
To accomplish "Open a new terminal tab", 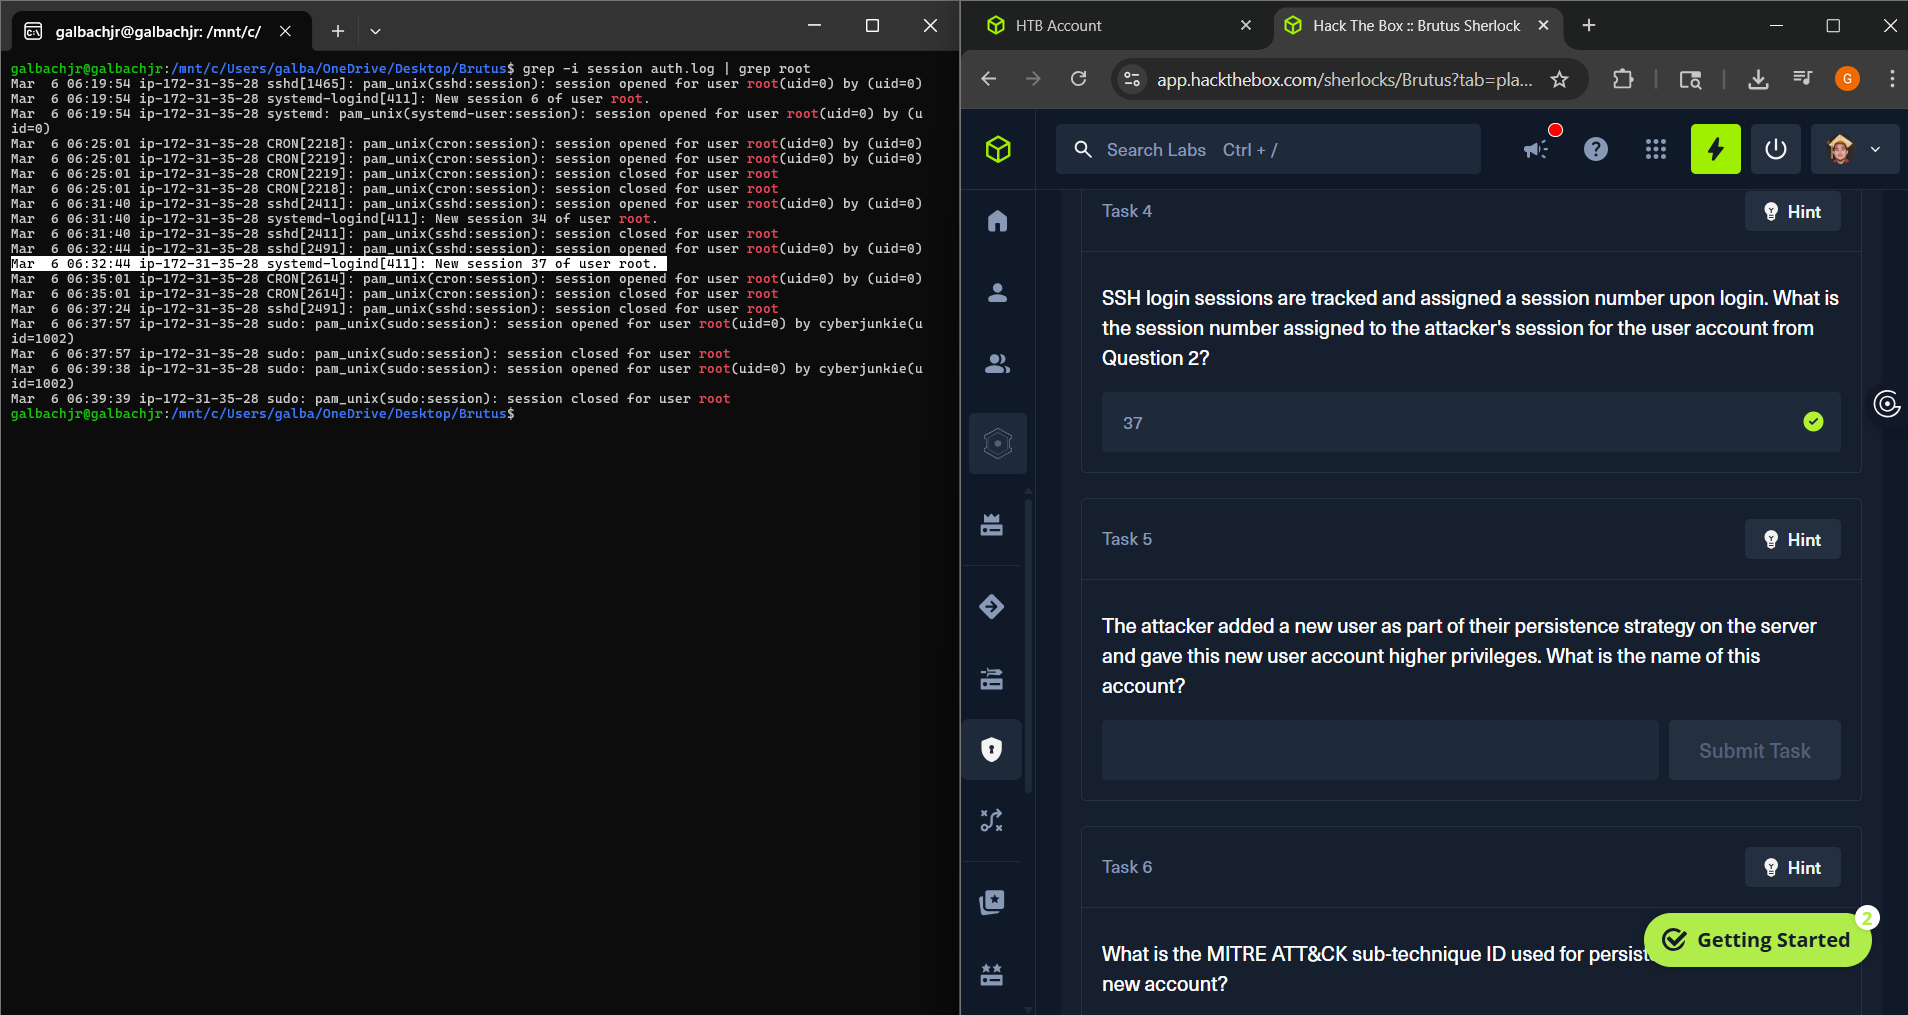I will tap(338, 31).
